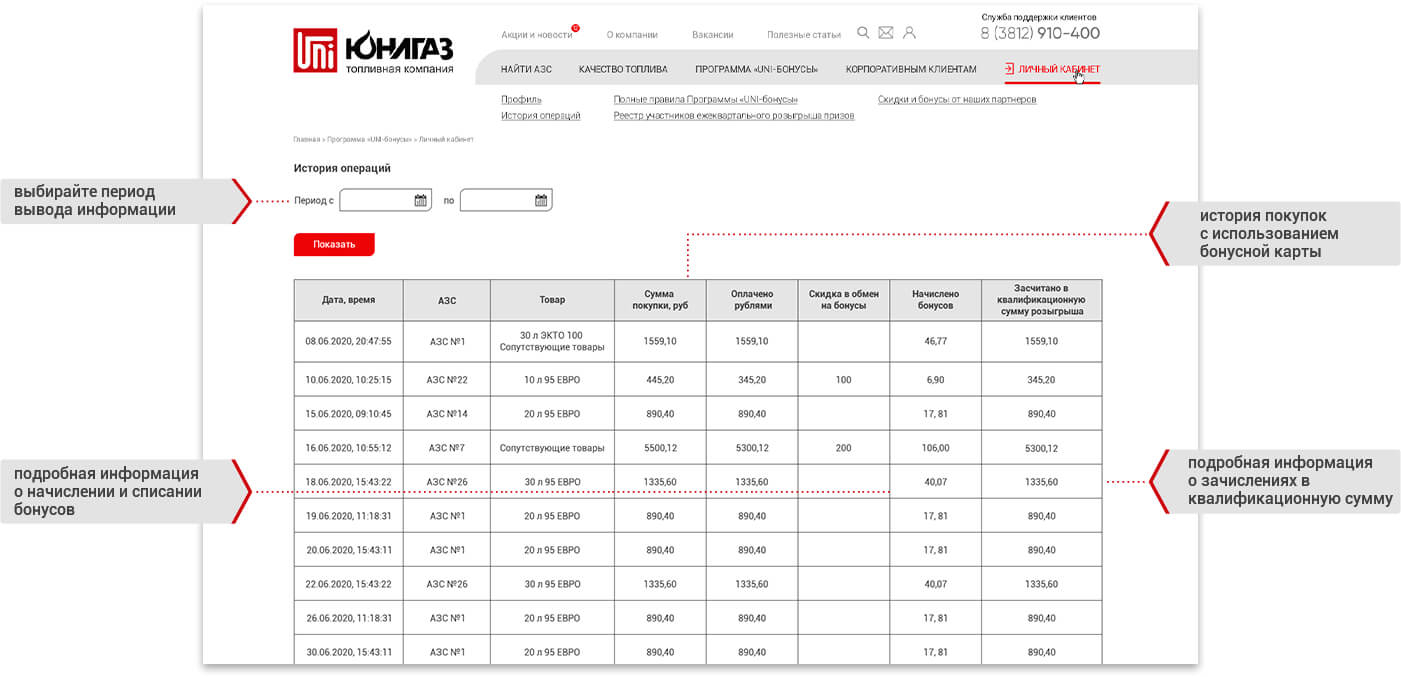Click the '10 л 95 ЕВРО' product cell
This screenshot has height=677, width=1401.
click(552, 380)
